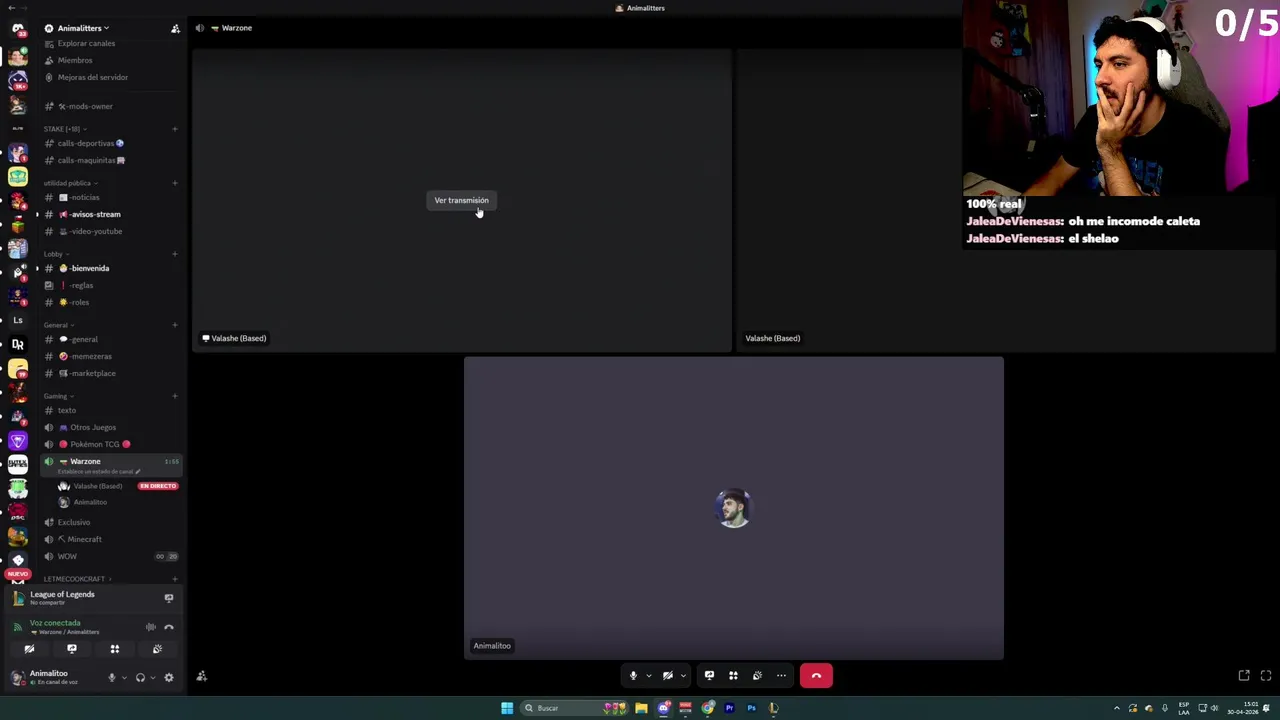Collapse the General category
Screen dimensions: 1280x720
coord(57,325)
